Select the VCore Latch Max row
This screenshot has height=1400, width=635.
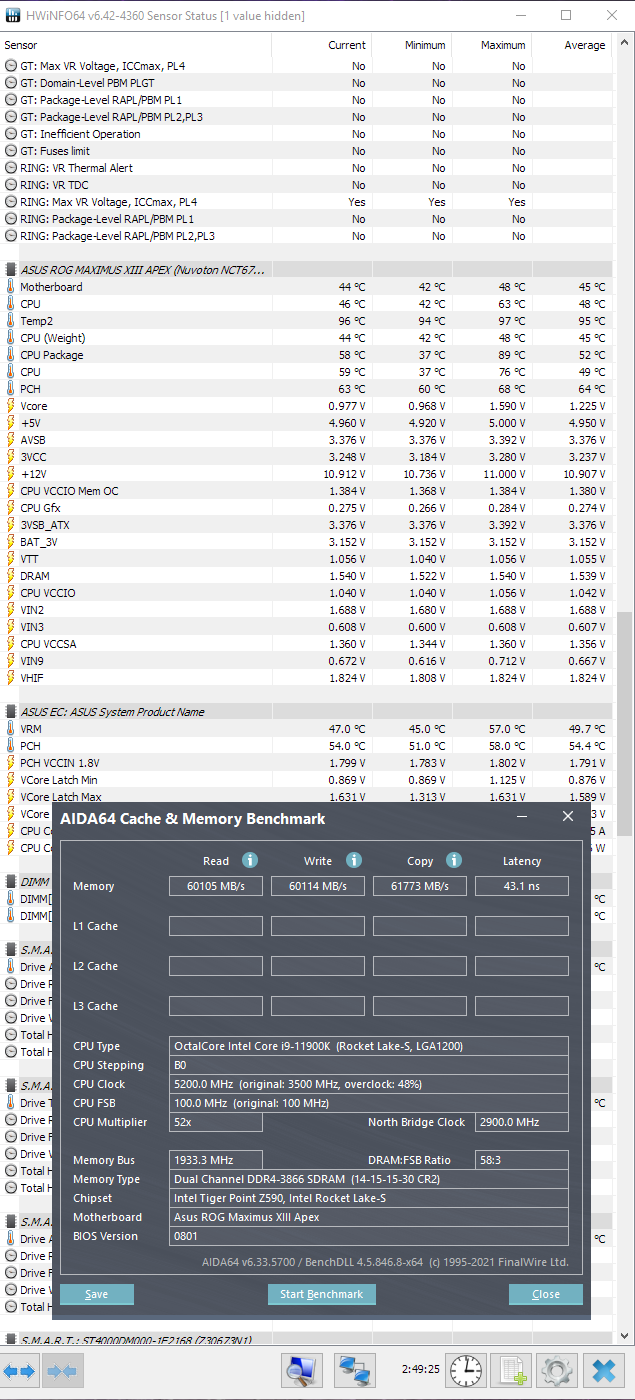(306, 797)
